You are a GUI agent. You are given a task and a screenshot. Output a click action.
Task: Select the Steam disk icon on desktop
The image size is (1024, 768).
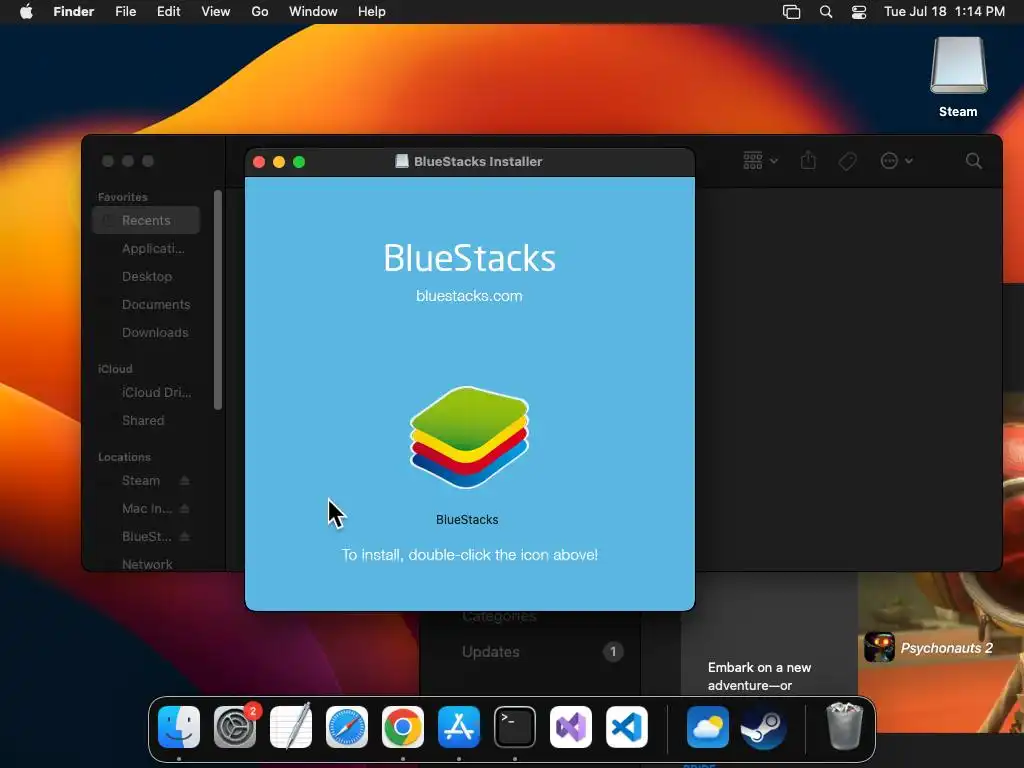click(x=959, y=65)
